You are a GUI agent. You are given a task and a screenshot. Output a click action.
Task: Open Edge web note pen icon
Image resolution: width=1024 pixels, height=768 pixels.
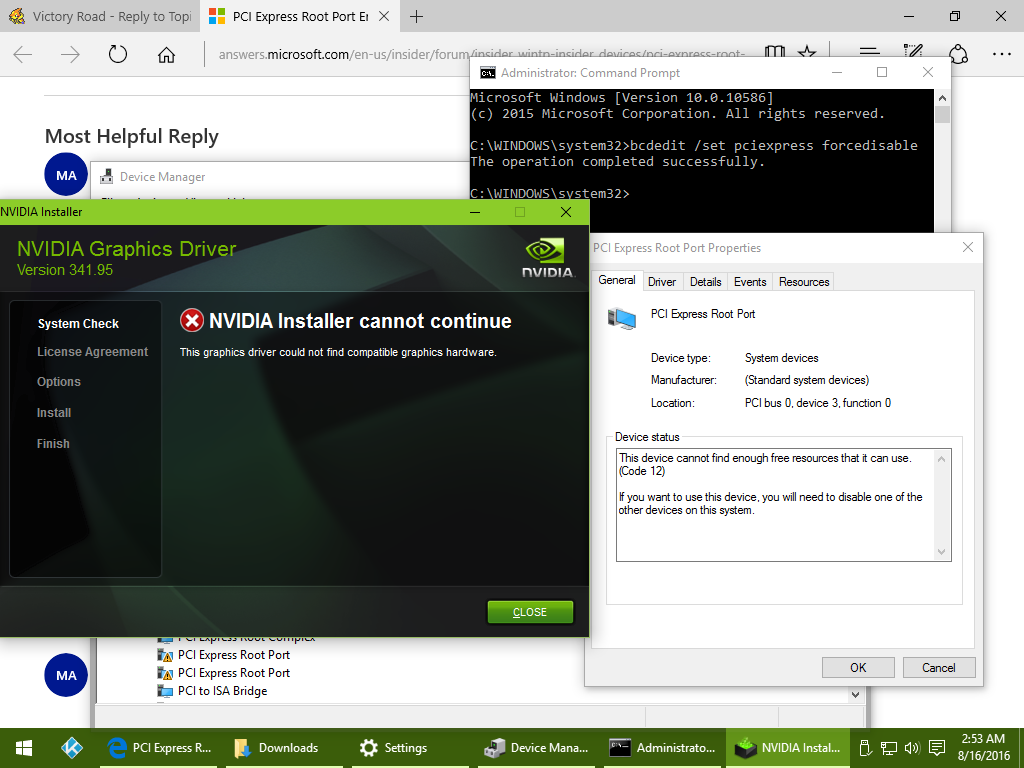(913, 54)
